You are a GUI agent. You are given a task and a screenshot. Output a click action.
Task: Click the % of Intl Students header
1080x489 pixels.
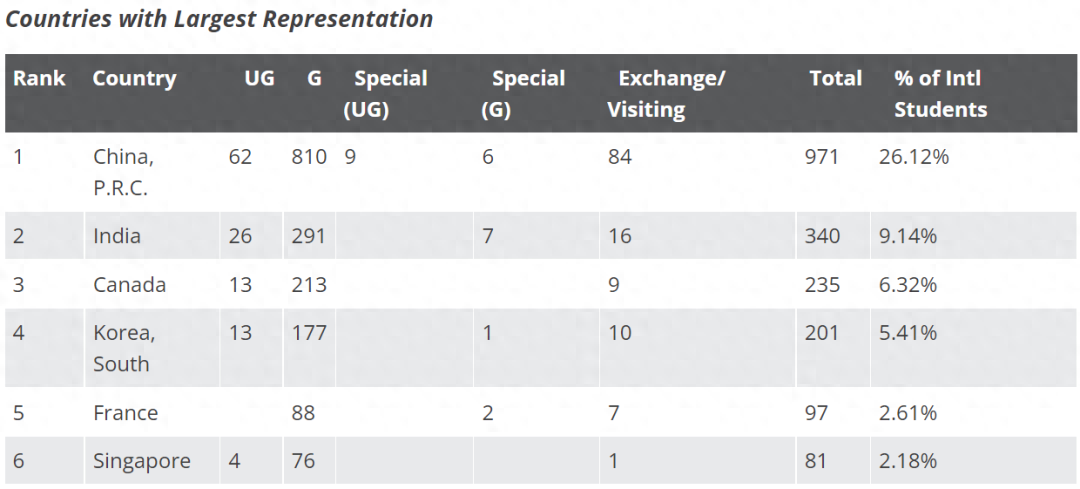[940, 93]
